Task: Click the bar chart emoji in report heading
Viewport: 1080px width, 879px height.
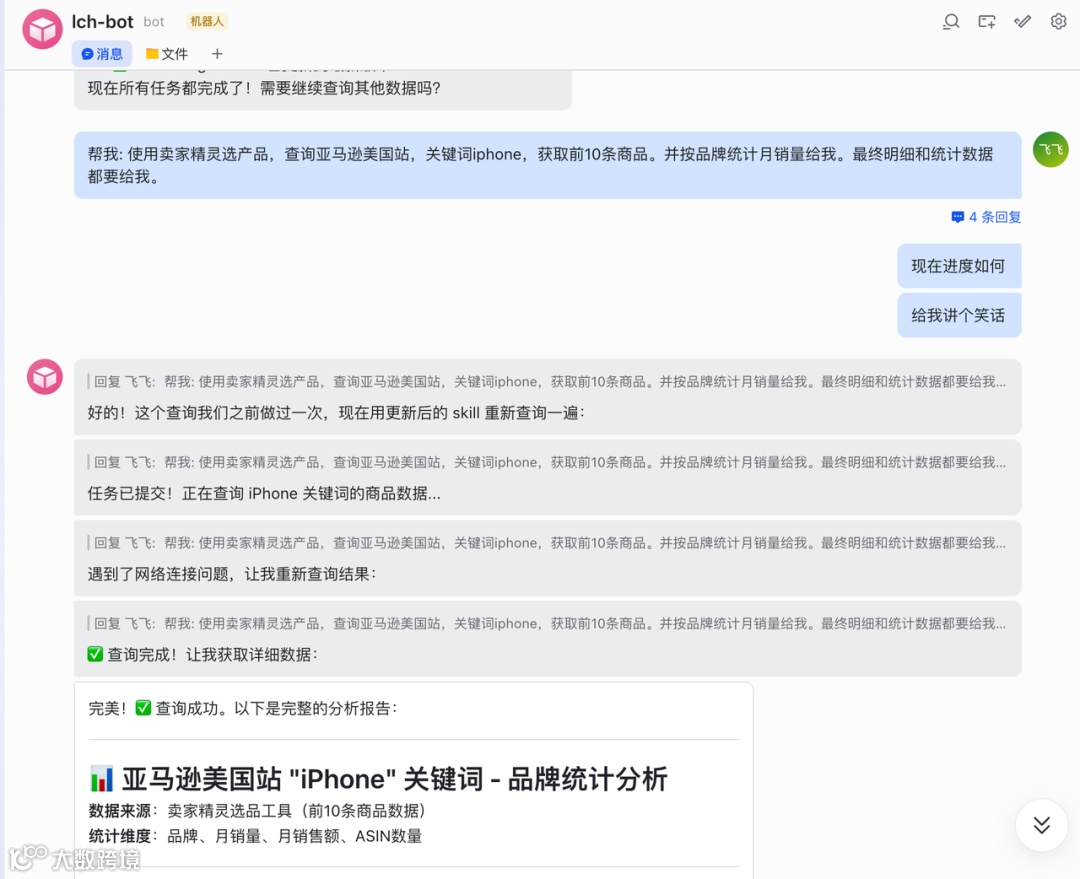Action: [102, 779]
